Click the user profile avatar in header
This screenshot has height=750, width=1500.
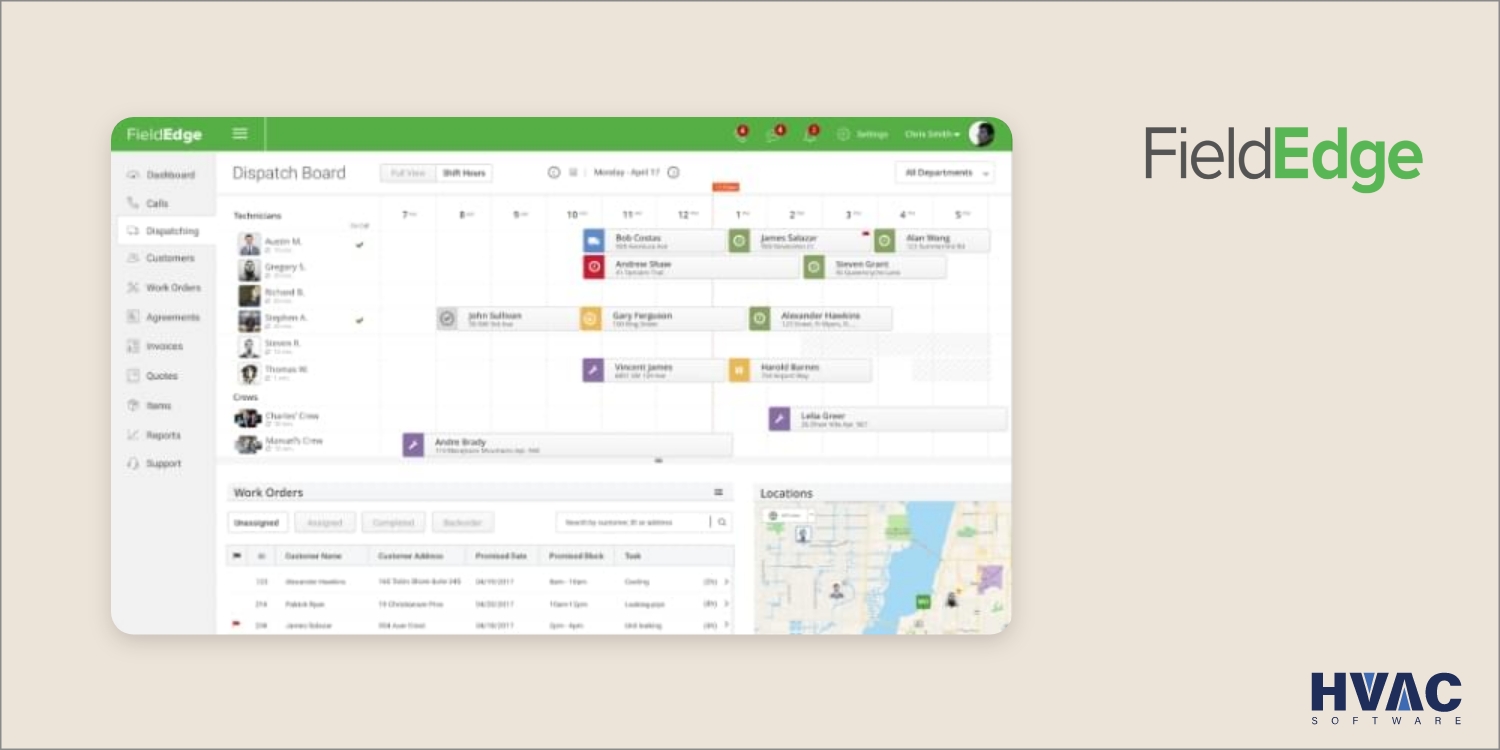pyautogui.click(x=981, y=133)
